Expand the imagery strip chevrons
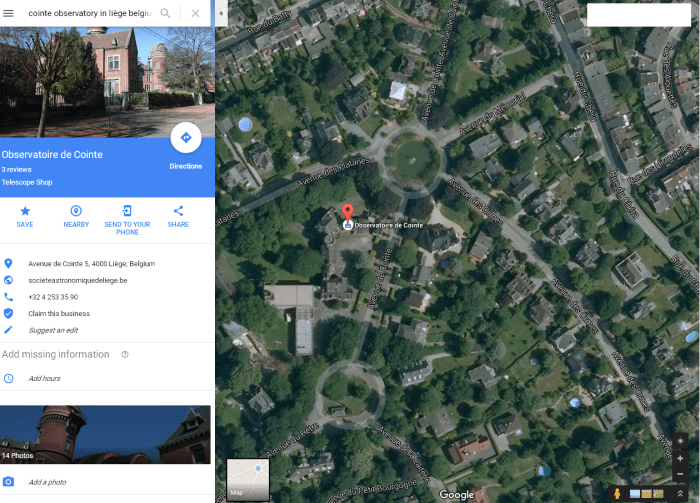The width and height of the screenshot is (700, 503). click(680, 493)
